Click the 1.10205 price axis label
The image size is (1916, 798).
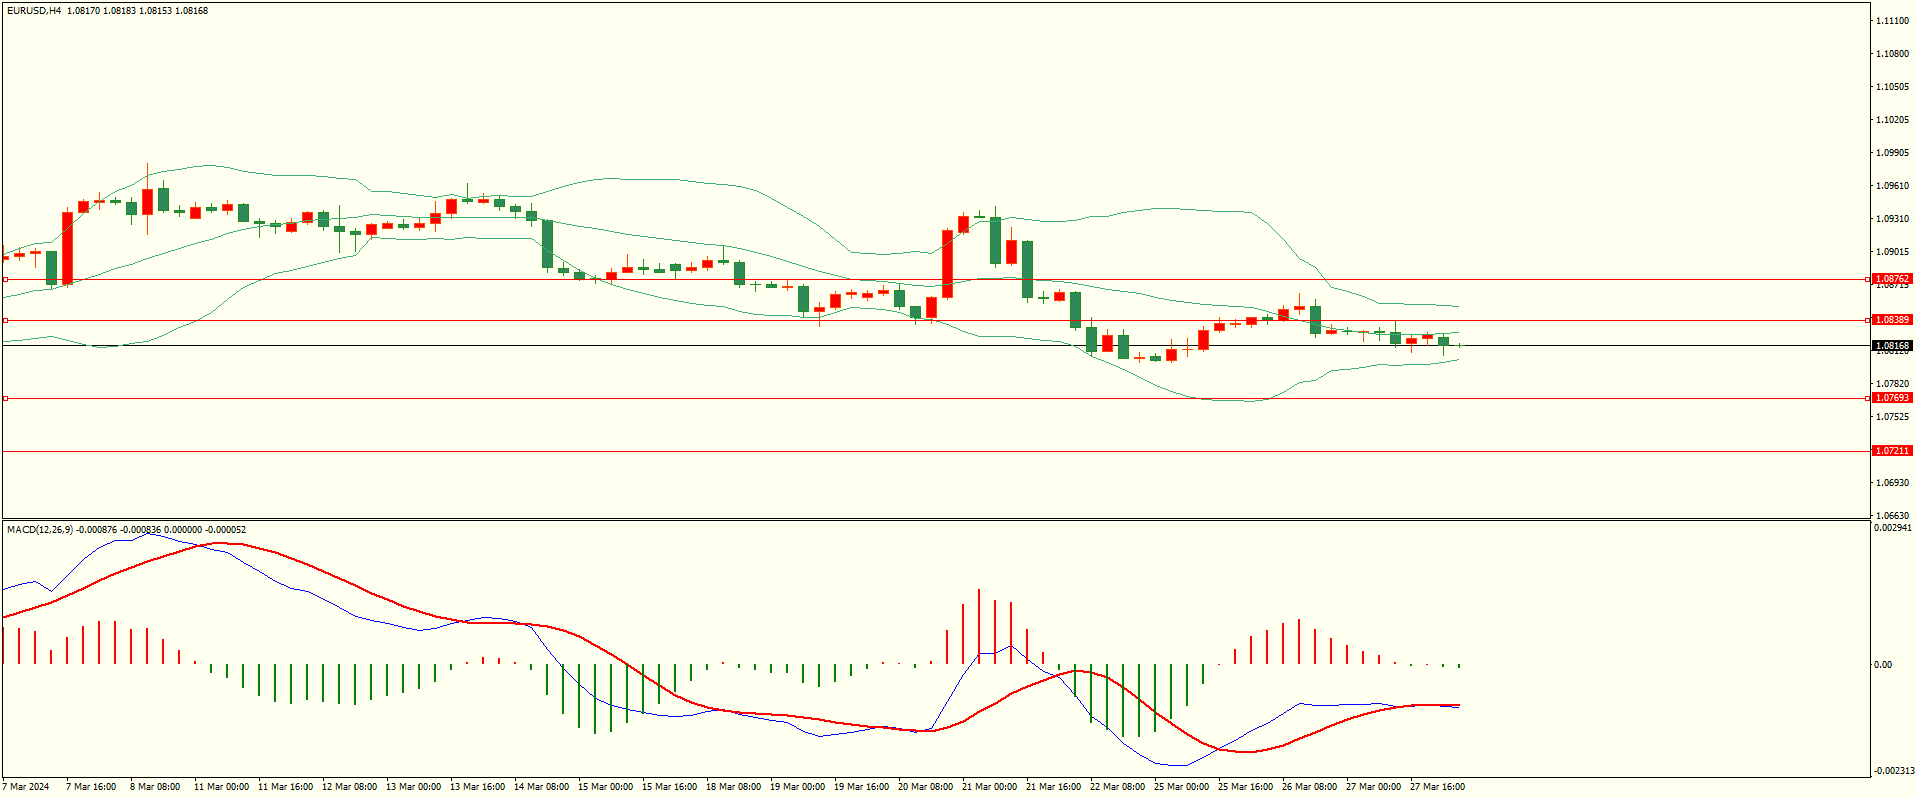point(1892,120)
